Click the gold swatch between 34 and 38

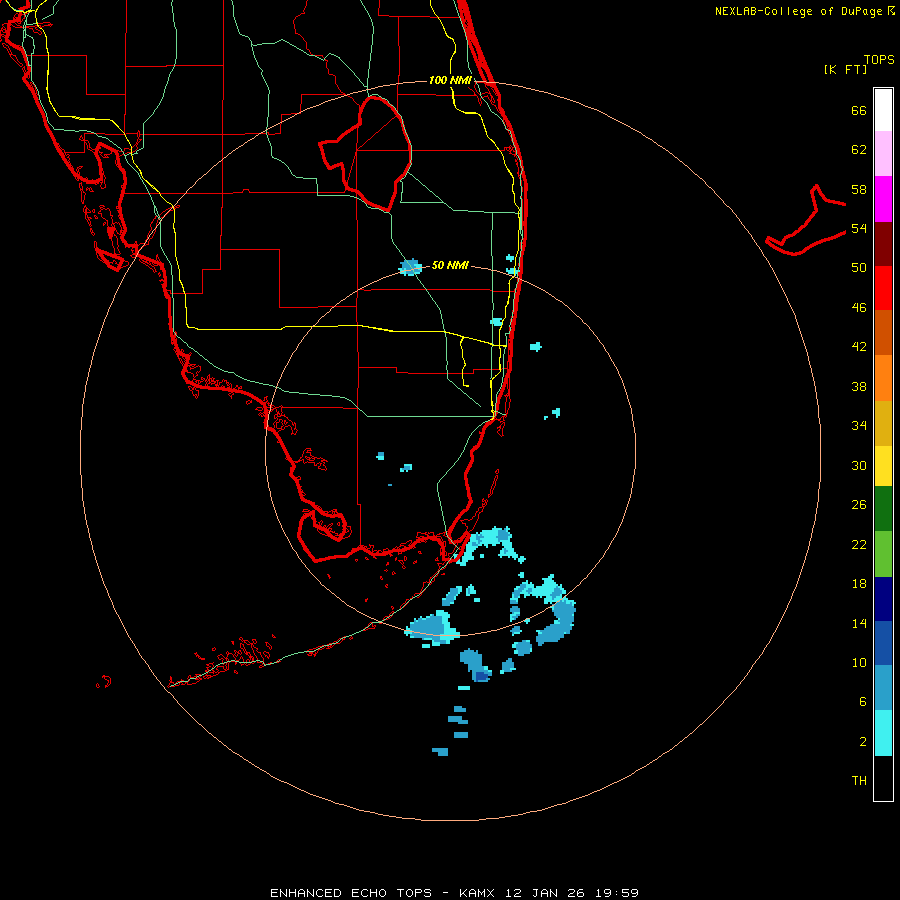point(883,423)
